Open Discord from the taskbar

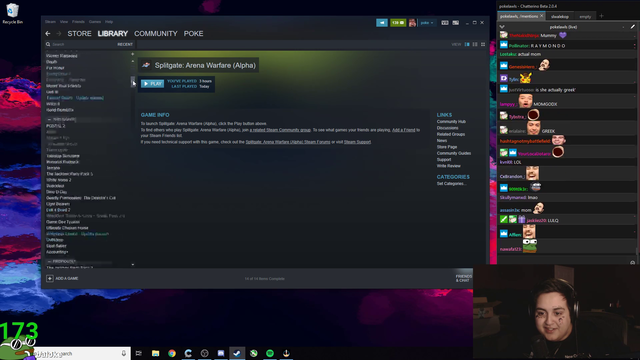221,353
